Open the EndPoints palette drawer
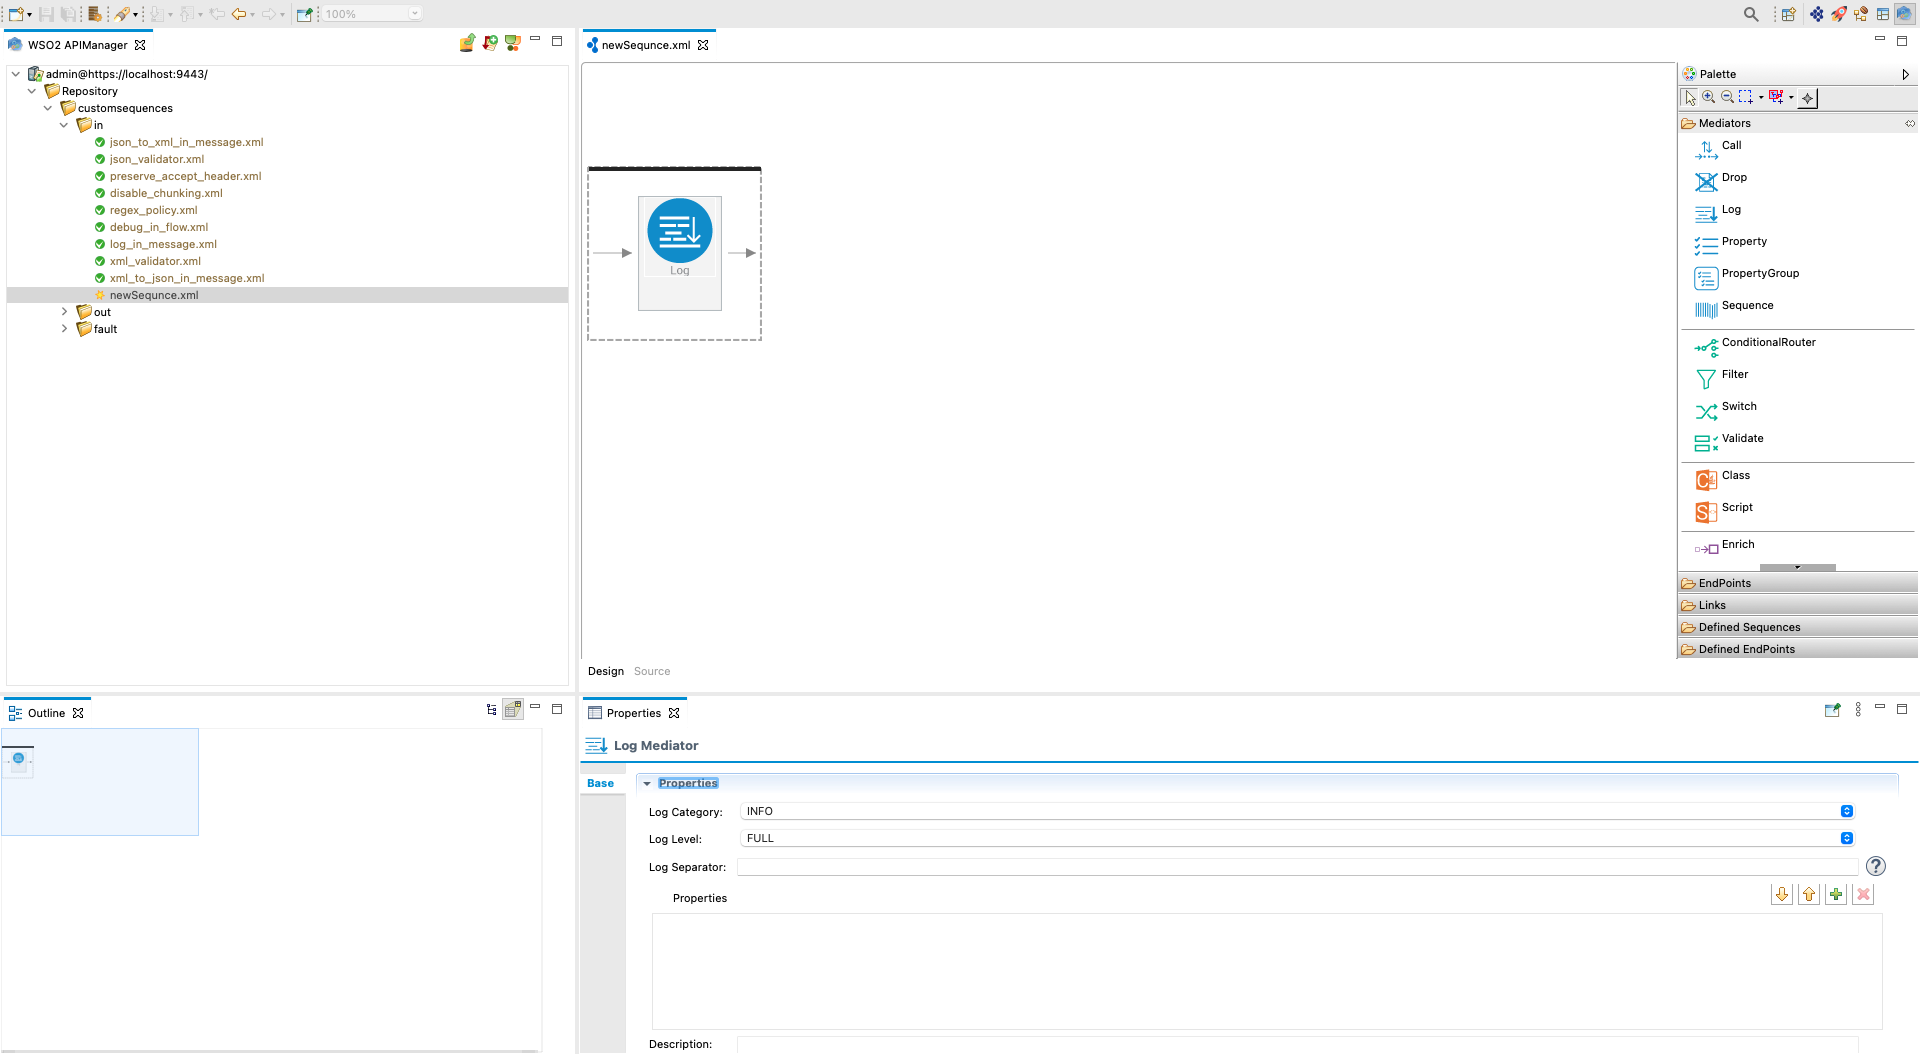This screenshot has height=1054, width=1920. click(1723, 583)
